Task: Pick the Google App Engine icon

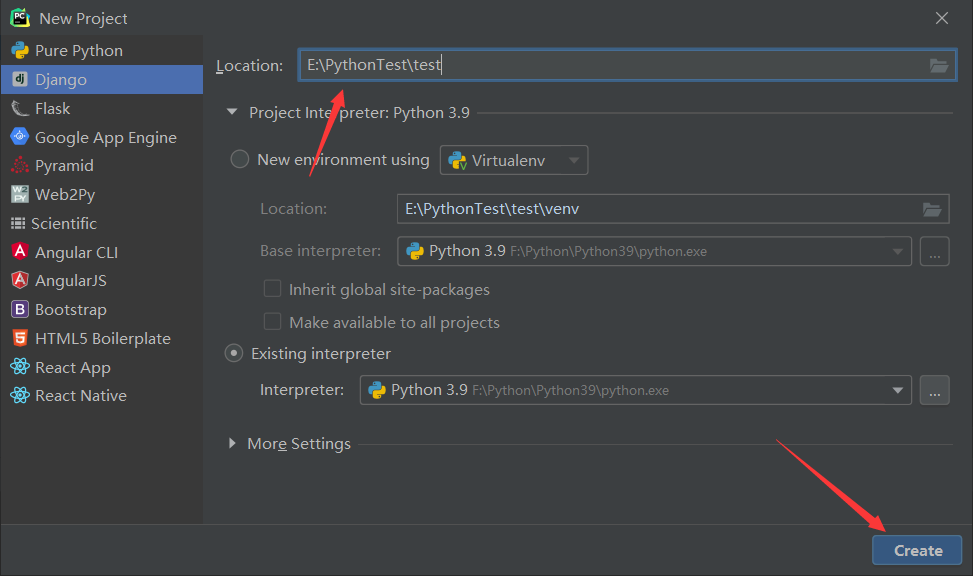Action: click(x=20, y=137)
